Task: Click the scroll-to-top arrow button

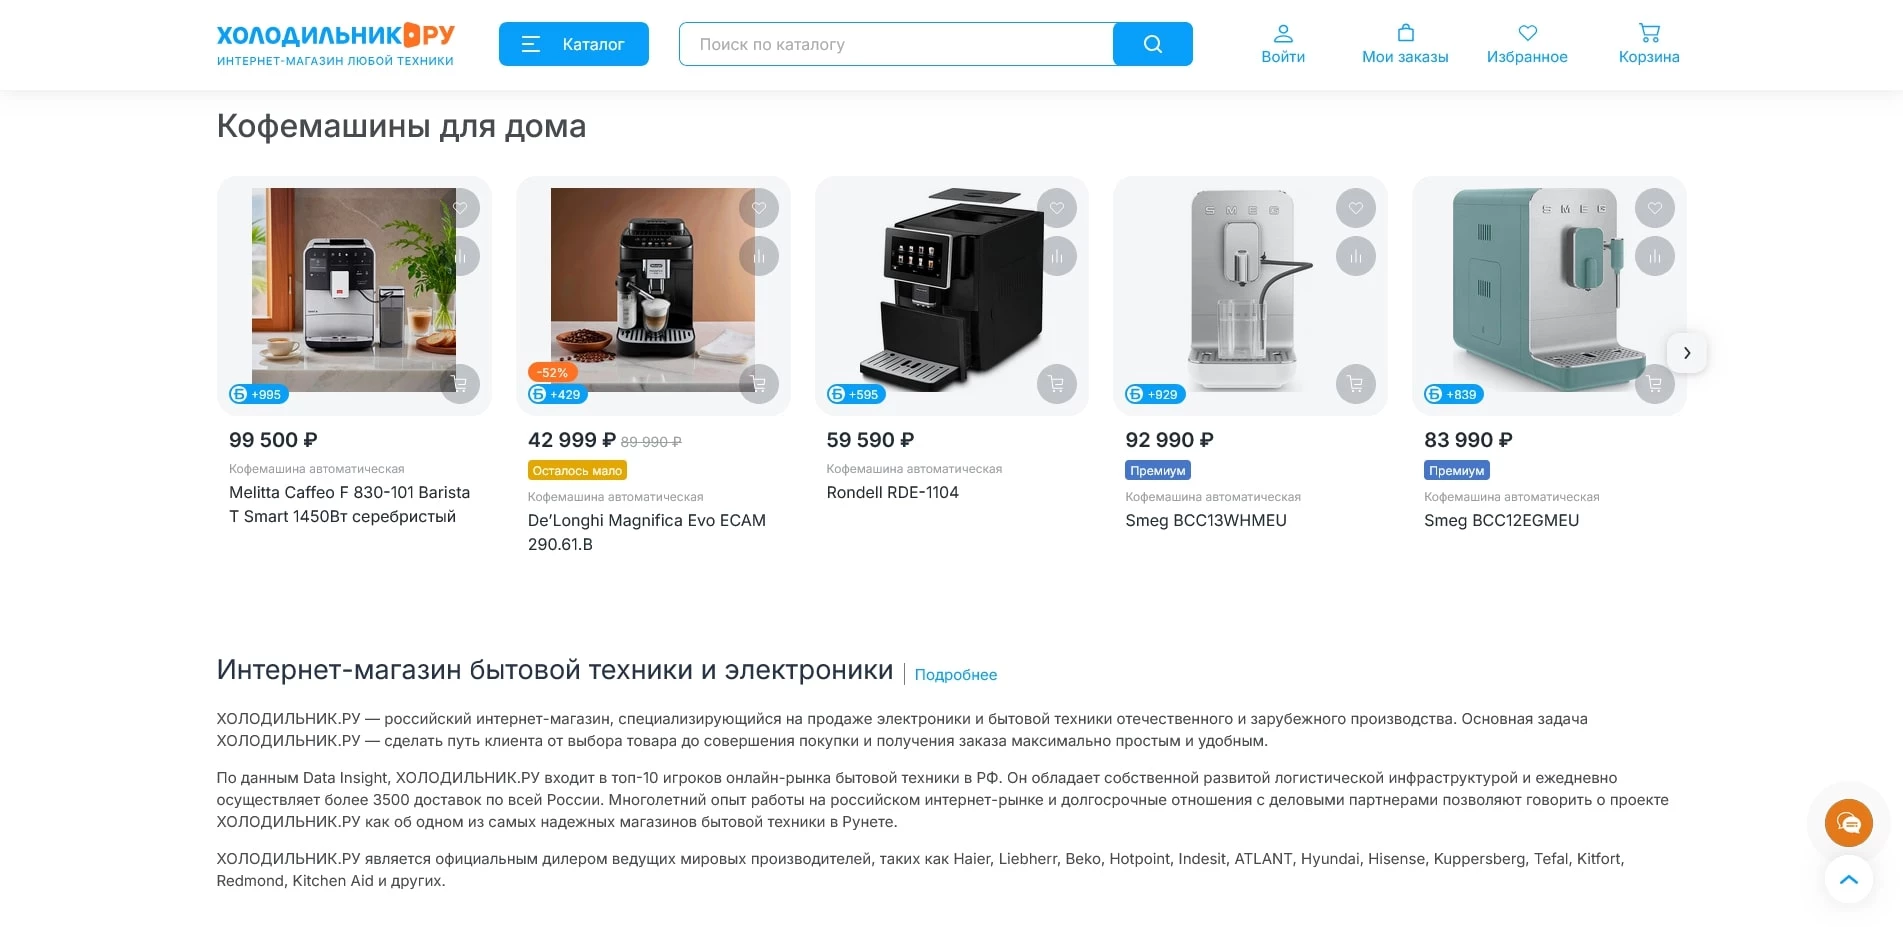Action: (1849, 880)
